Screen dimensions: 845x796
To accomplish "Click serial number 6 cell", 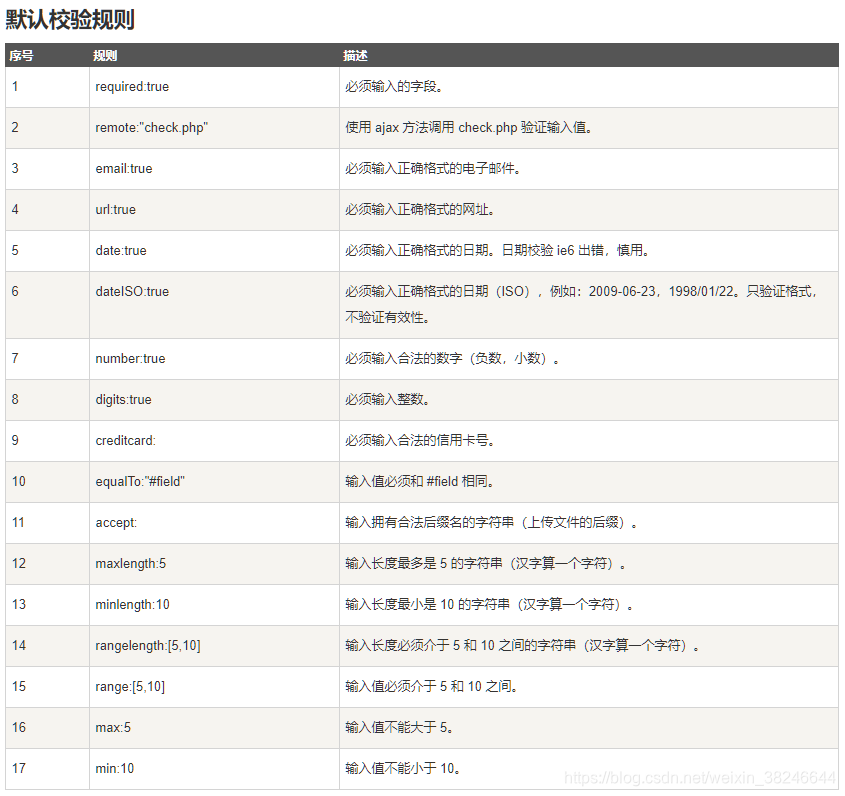I will [x=47, y=304].
